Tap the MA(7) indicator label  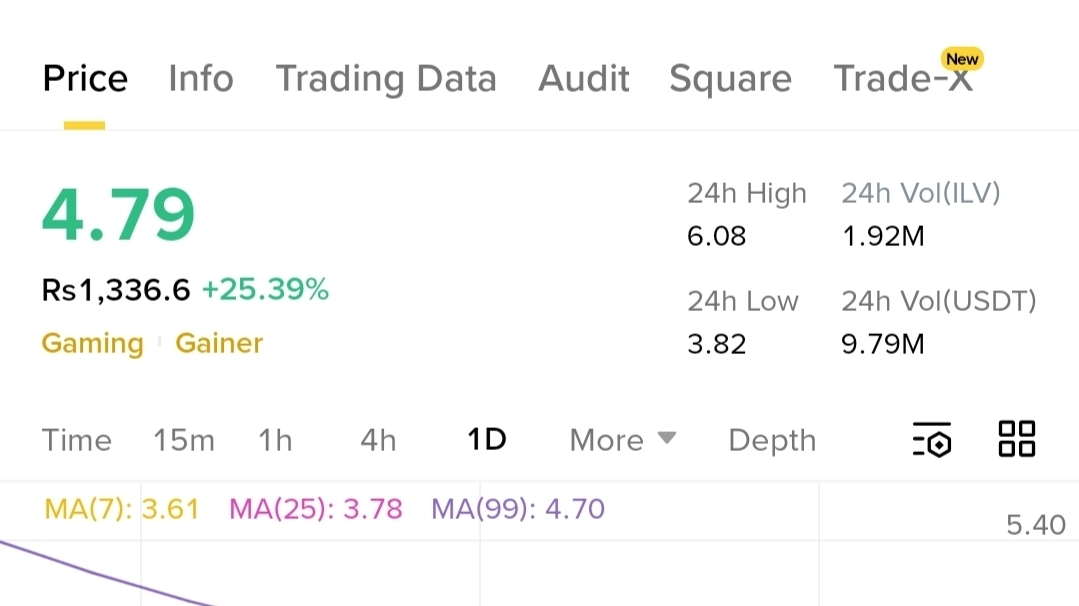coord(122,509)
